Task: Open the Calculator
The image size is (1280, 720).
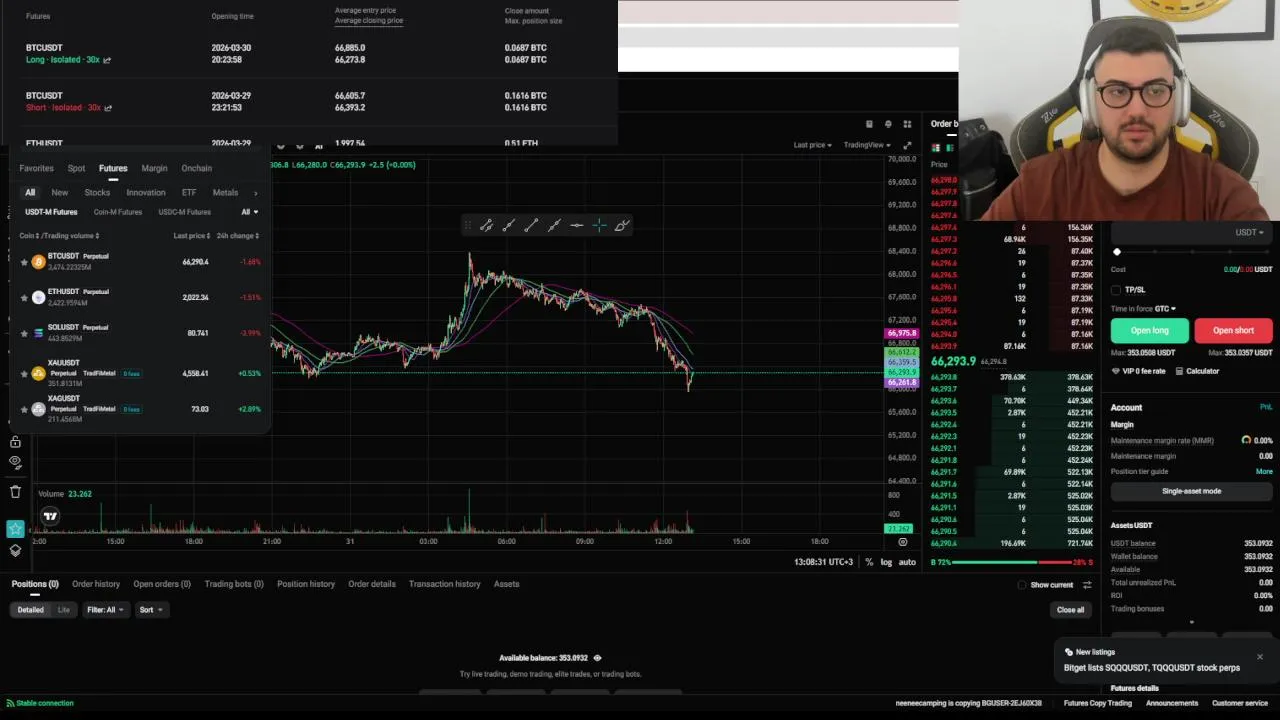Action: [1196, 371]
